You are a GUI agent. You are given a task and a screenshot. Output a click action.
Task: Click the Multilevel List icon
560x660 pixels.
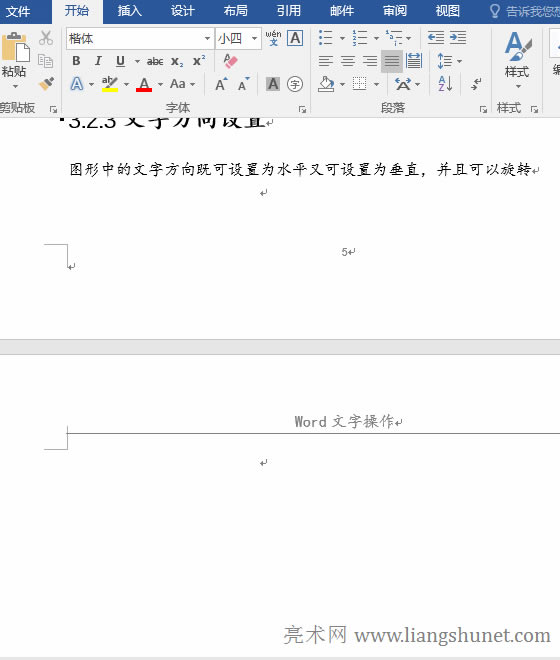[394, 38]
